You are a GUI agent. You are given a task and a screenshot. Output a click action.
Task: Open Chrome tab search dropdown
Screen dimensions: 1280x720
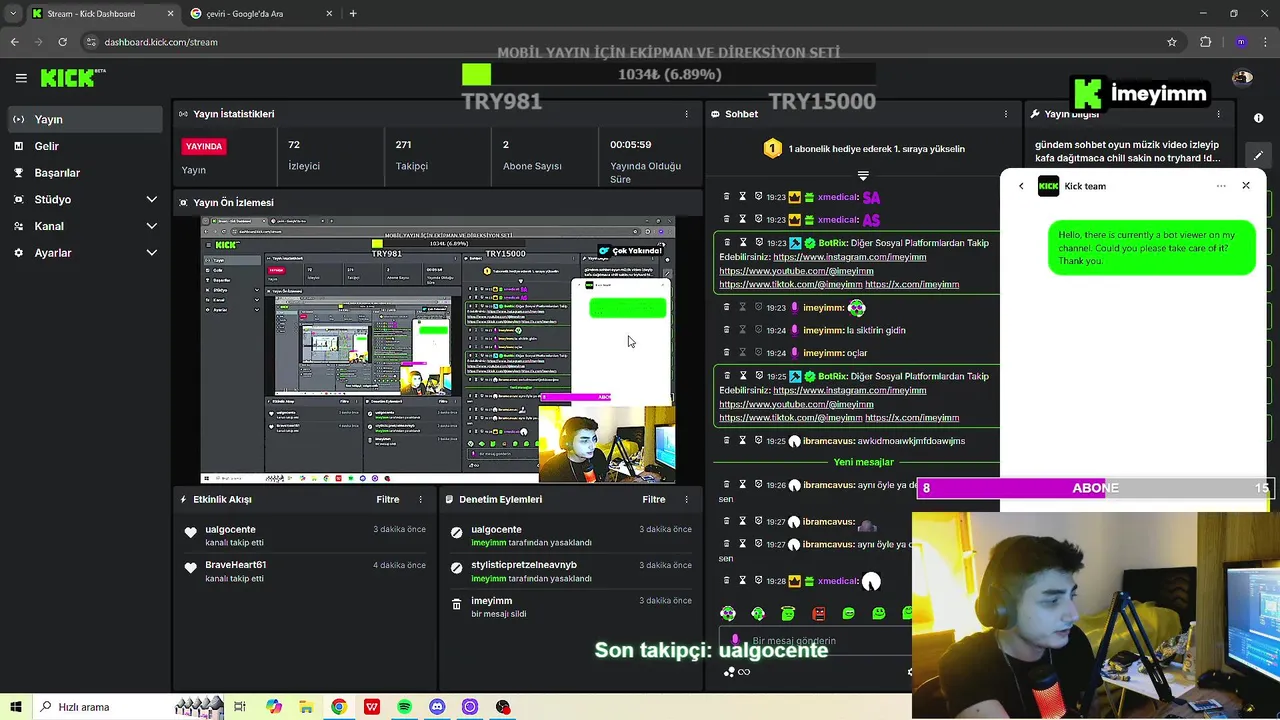pos(13,14)
